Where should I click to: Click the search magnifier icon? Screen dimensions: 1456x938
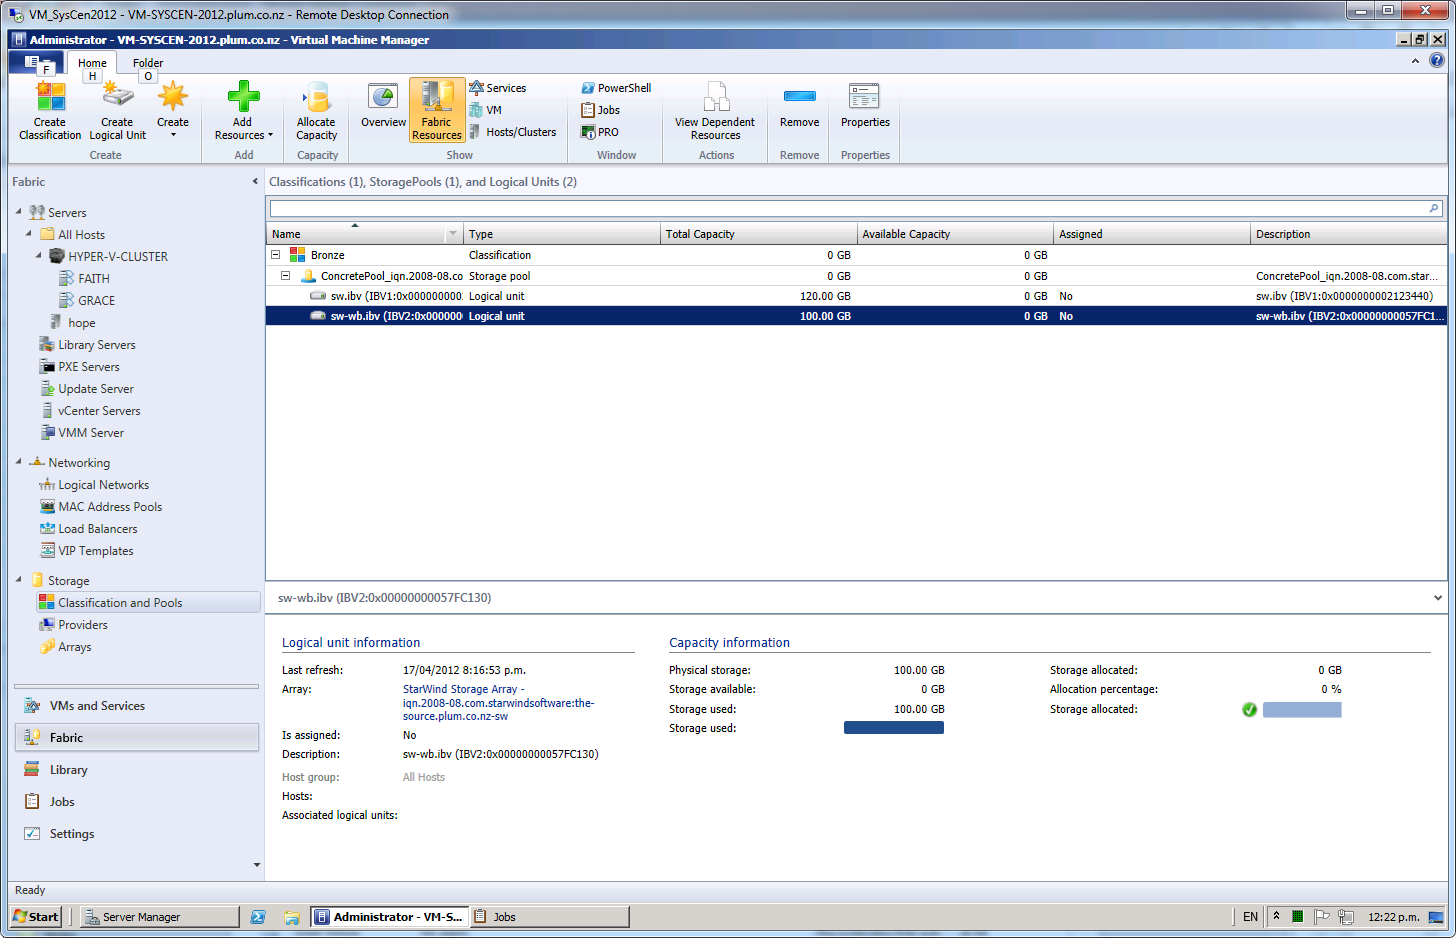click(x=1434, y=208)
